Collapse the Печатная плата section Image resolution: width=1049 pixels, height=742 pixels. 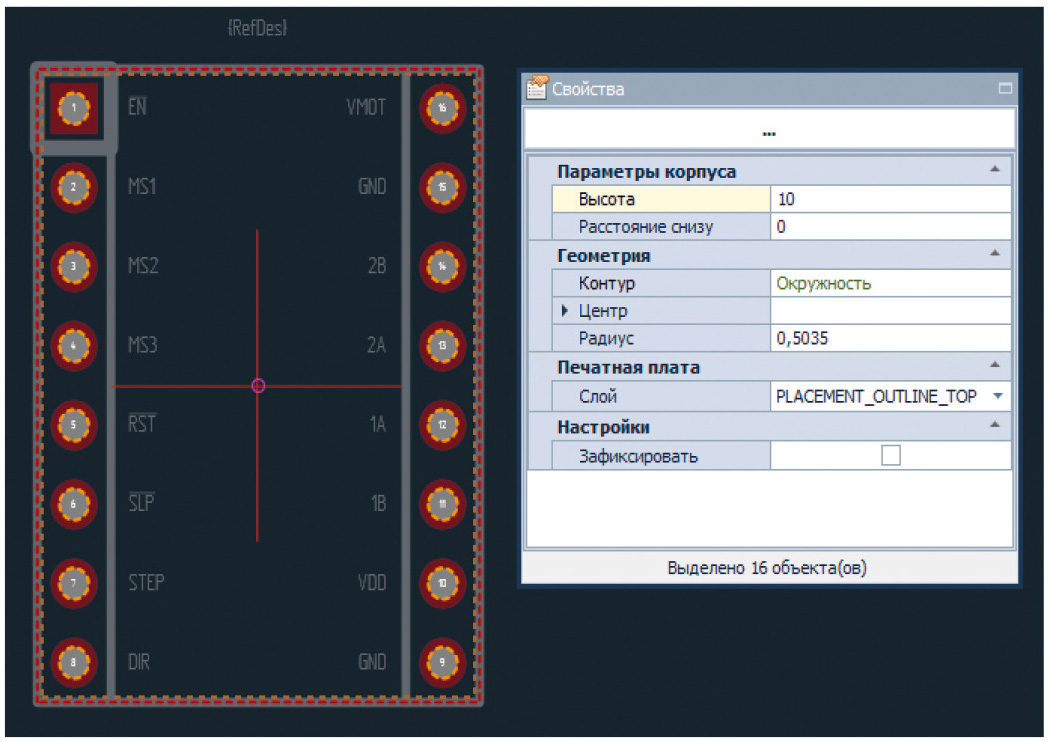coord(995,365)
